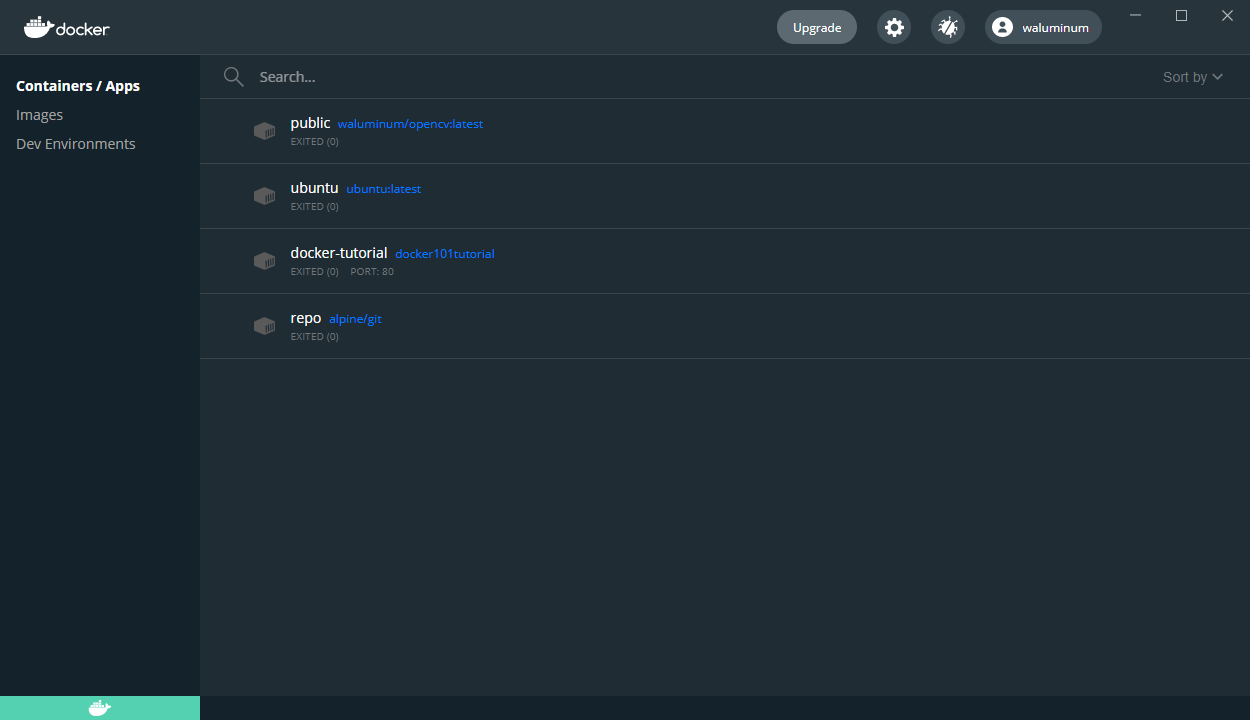This screenshot has width=1250, height=720.
Task: Select the ubuntu container name
Action: [x=314, y=188]
